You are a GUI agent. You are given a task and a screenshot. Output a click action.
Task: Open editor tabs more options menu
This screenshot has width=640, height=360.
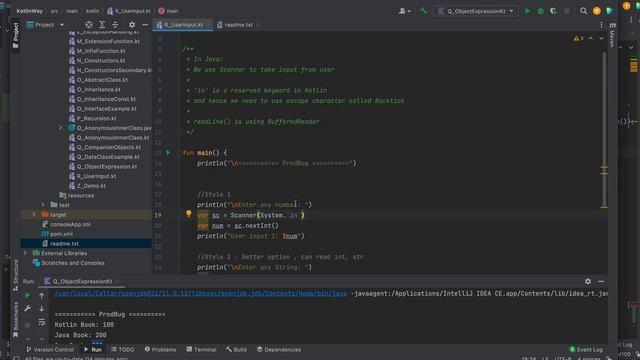pos(601,25)
